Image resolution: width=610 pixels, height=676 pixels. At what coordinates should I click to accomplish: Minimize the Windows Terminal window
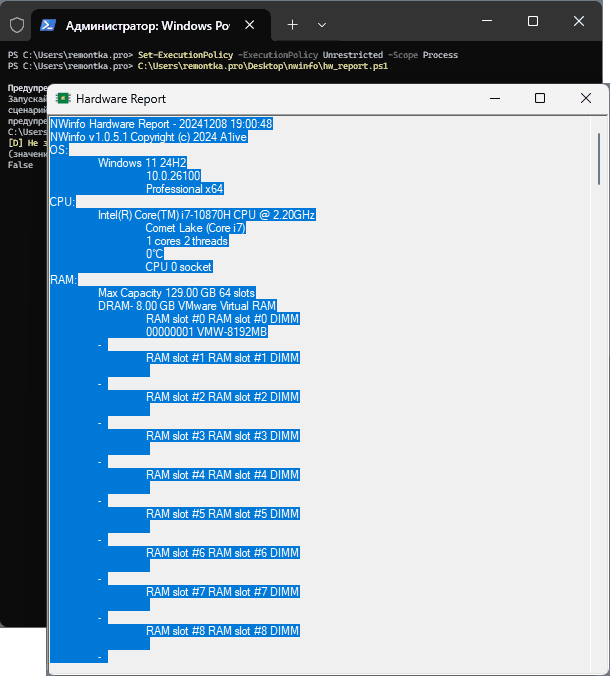(487, 21)
